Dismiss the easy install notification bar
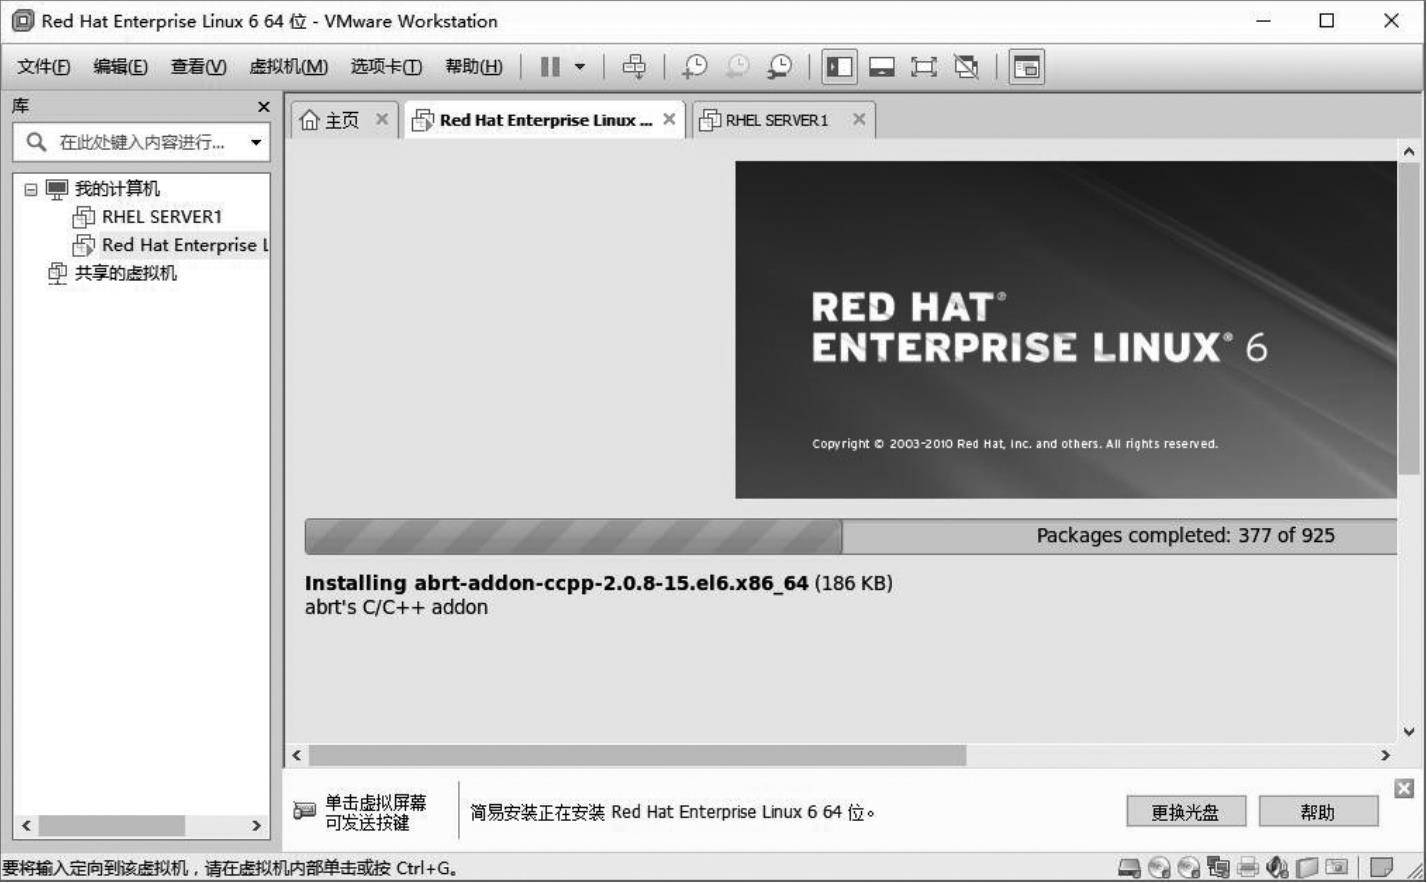The width and height of the screenshot is (1427, 883). tap(1404, 789)
